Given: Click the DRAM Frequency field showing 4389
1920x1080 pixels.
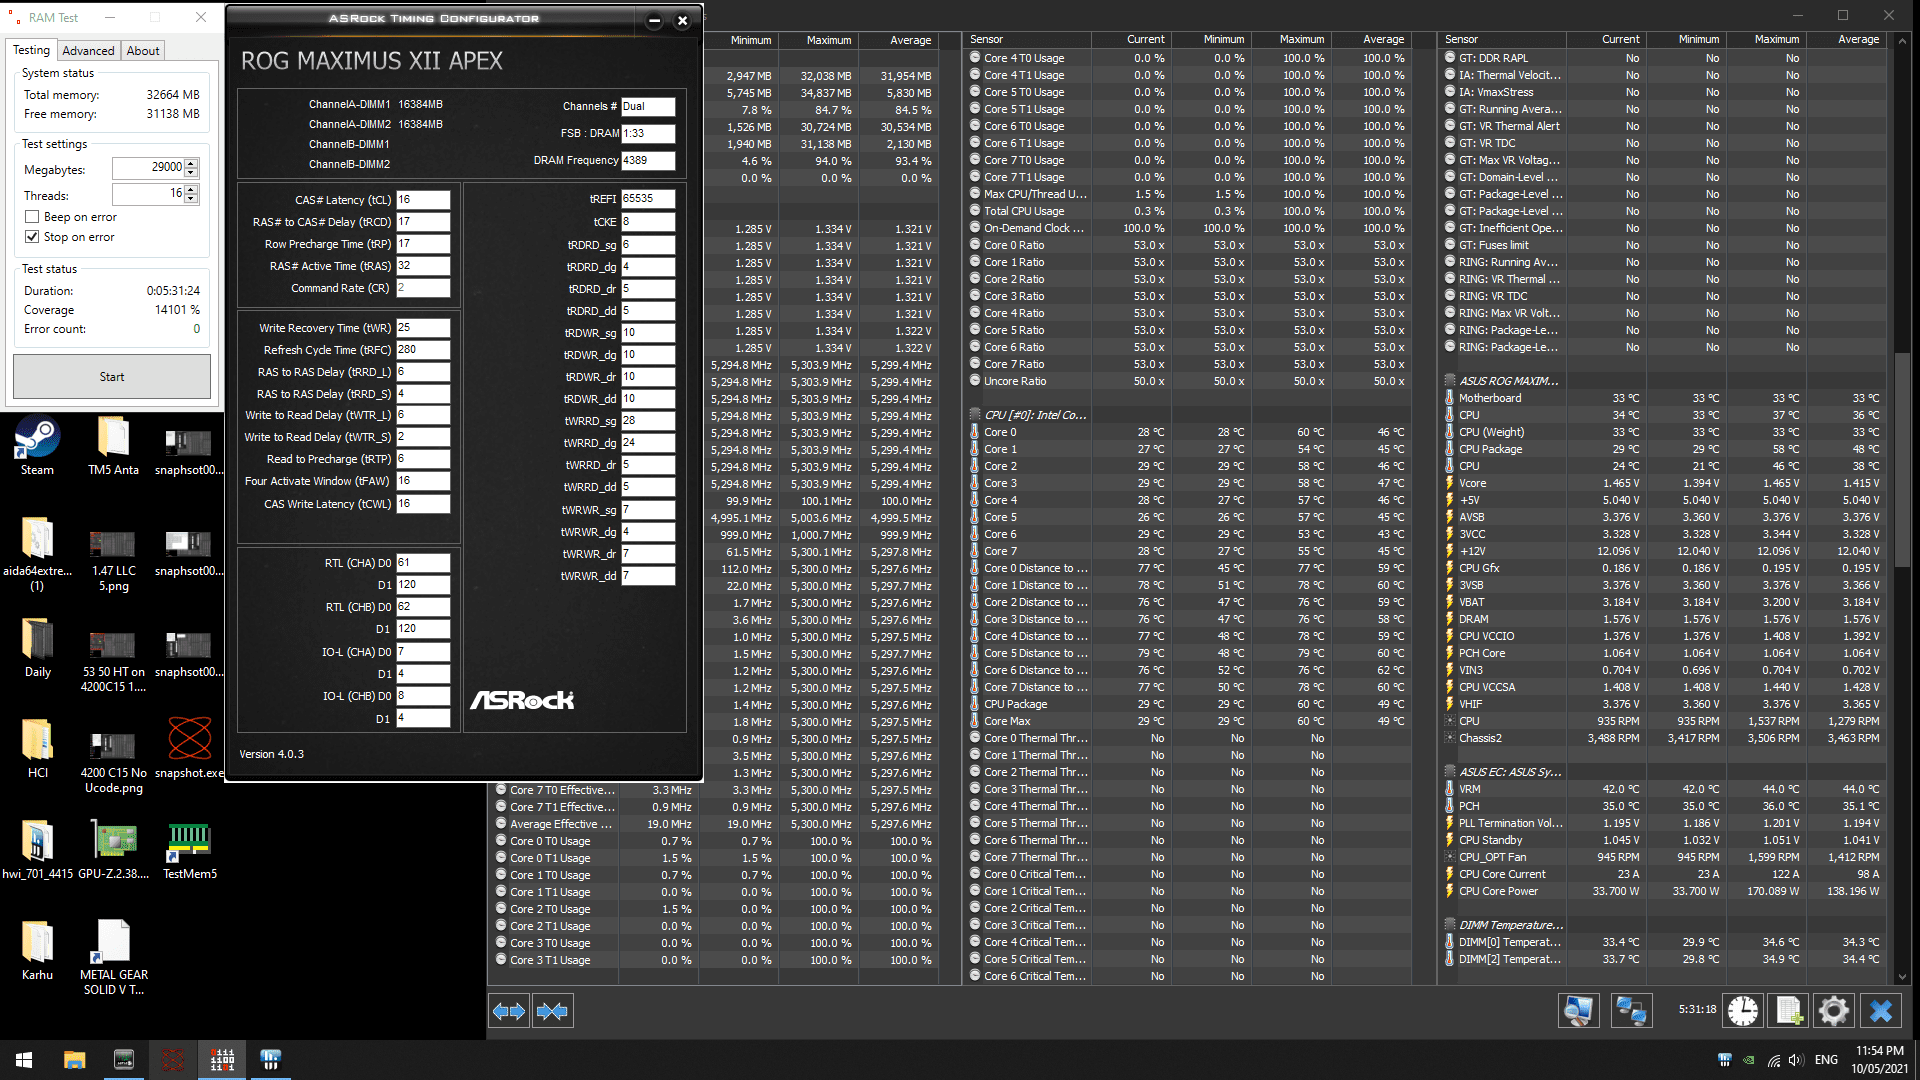Looking at the screenshot, I should [x=648, y=160].
